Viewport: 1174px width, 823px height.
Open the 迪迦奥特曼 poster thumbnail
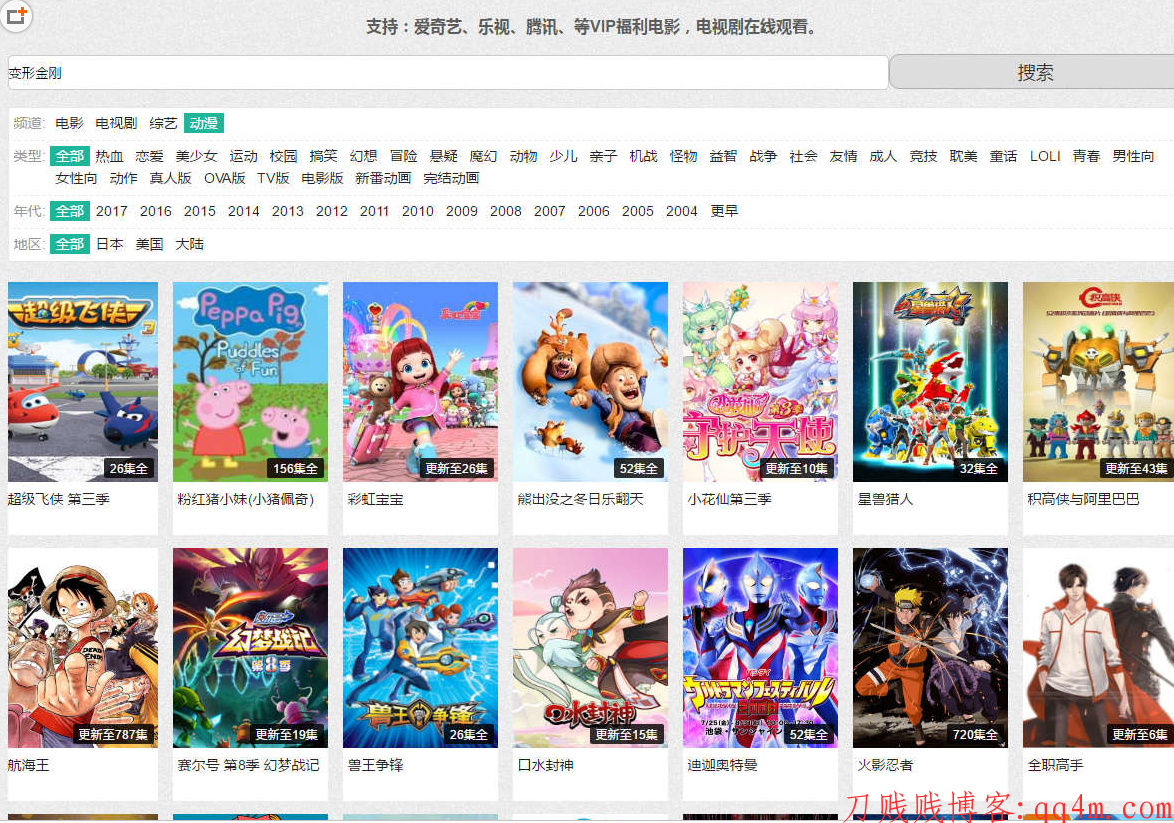coord(760,648)
